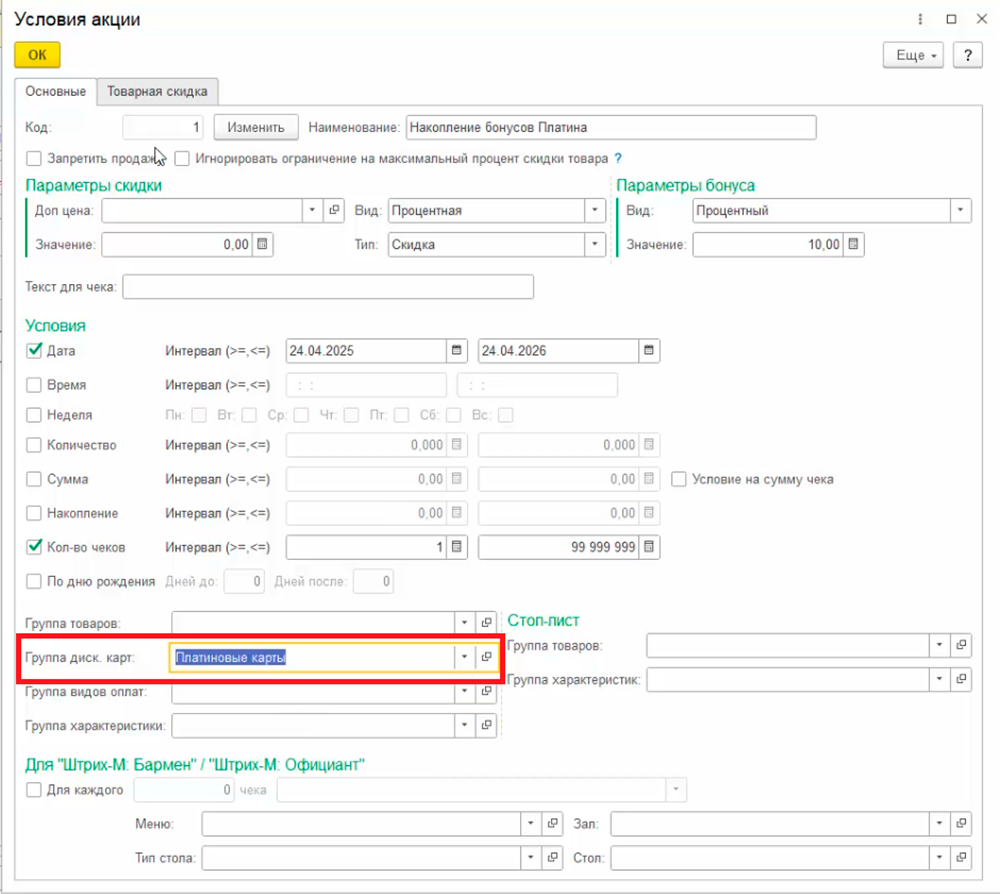Open calculator for bonus value 10,00
Viewport: 1000px width, 894px height.
(853, 245)
